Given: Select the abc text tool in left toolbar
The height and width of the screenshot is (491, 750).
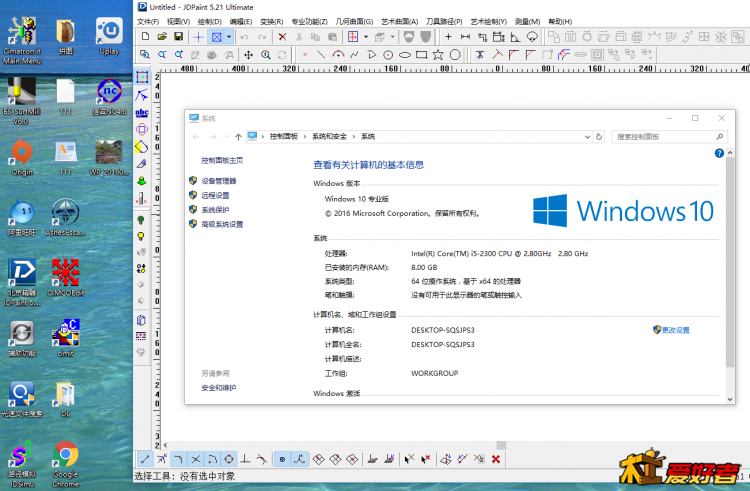Looking at the screenshot, I should [142, 113].
